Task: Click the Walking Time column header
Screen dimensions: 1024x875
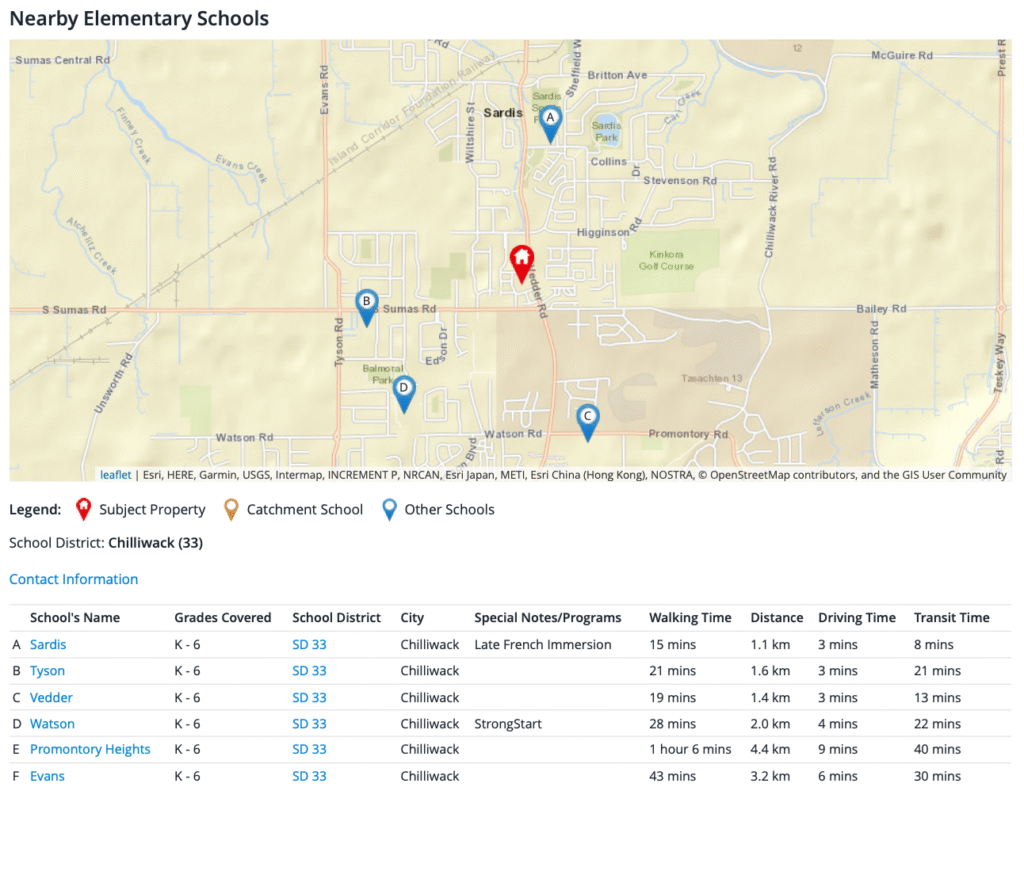Action: (x=690, y=618)
